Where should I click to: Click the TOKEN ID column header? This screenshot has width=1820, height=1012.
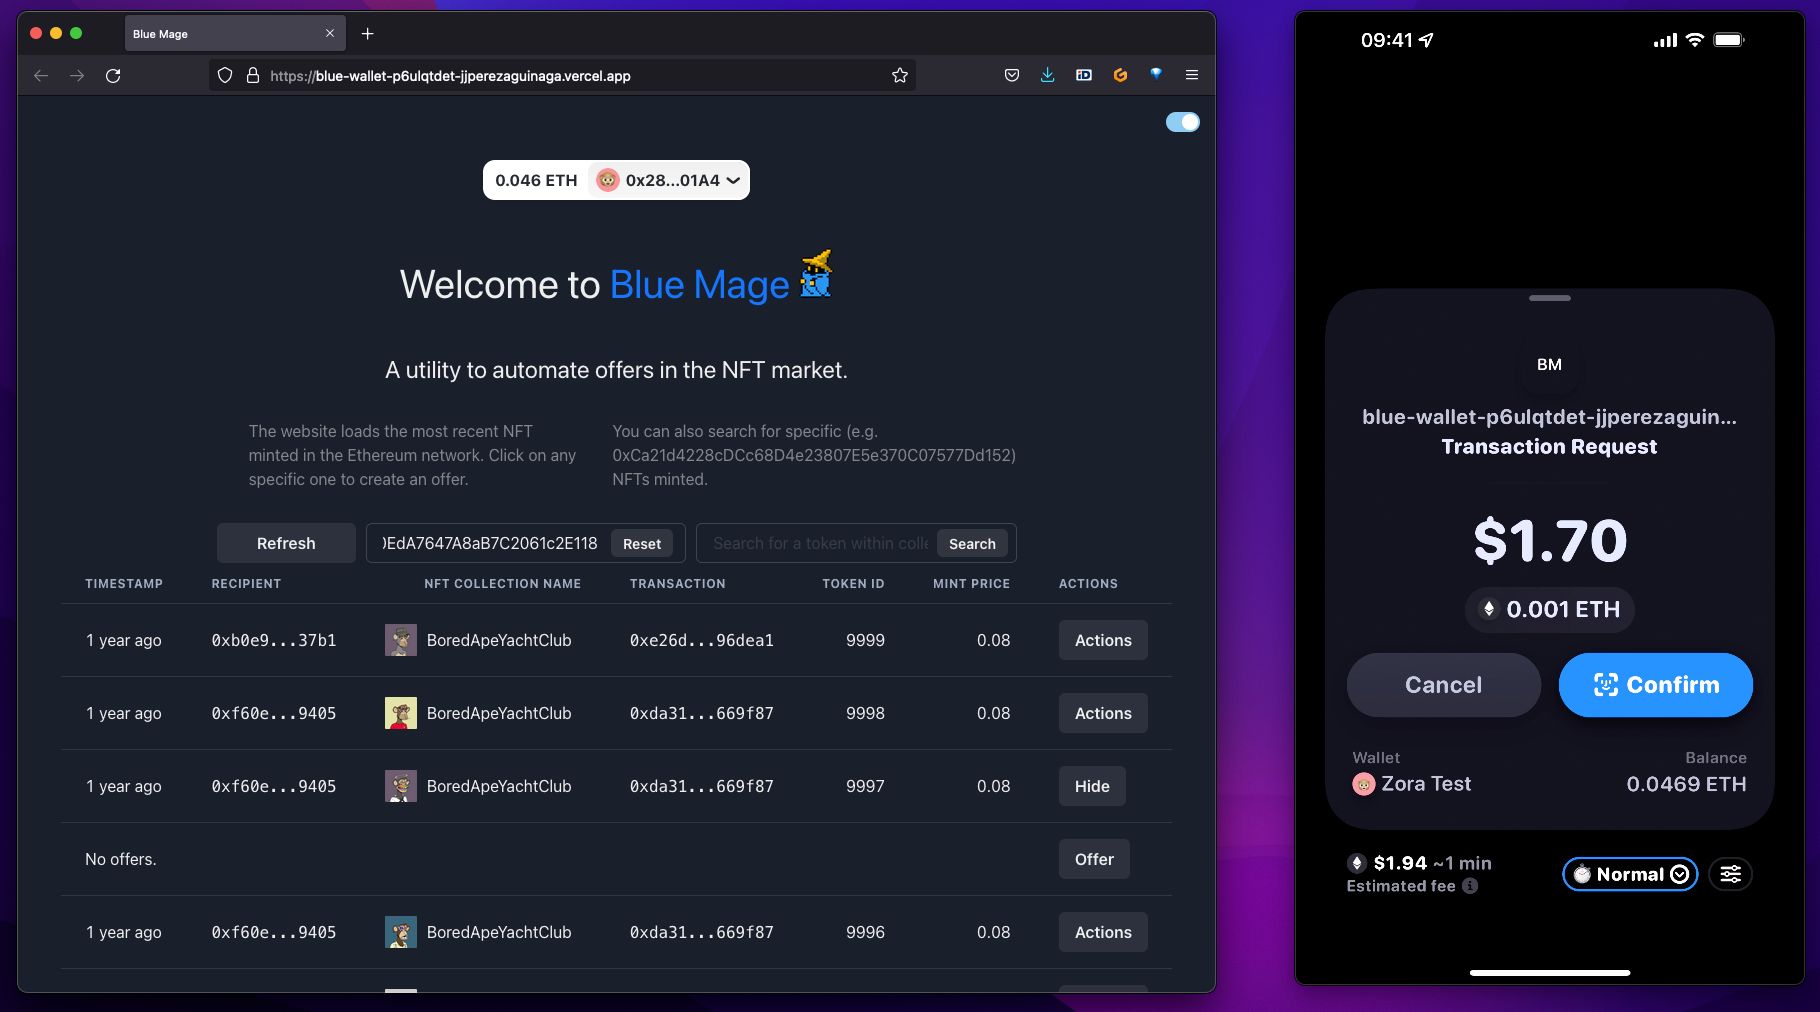point(853,583)
